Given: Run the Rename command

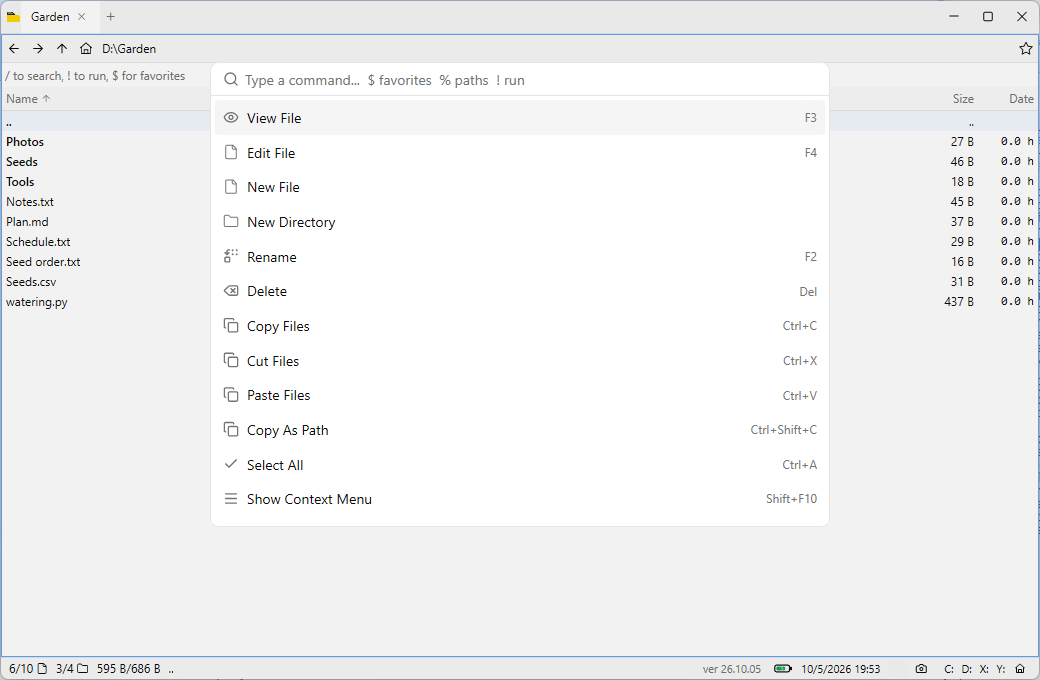Looking at the screenshot, I should pos(520,257).
